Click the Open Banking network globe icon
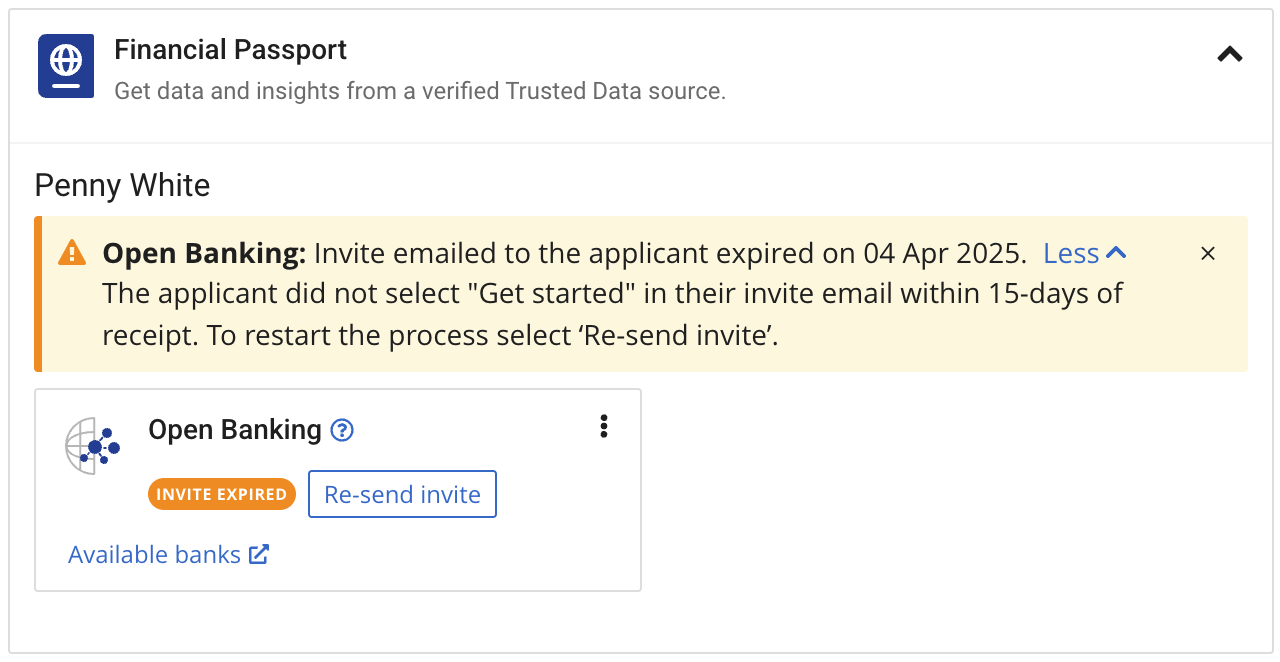Image resolution: width=1280 pixels, height=662 pixels. pyautogui.click(x=92, y=446)
